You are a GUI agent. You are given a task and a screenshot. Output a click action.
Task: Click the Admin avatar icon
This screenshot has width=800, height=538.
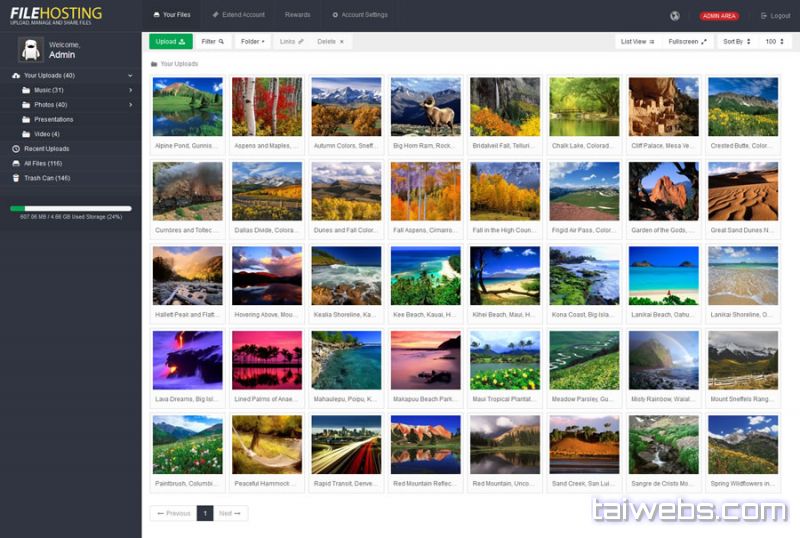pos(31,49)
